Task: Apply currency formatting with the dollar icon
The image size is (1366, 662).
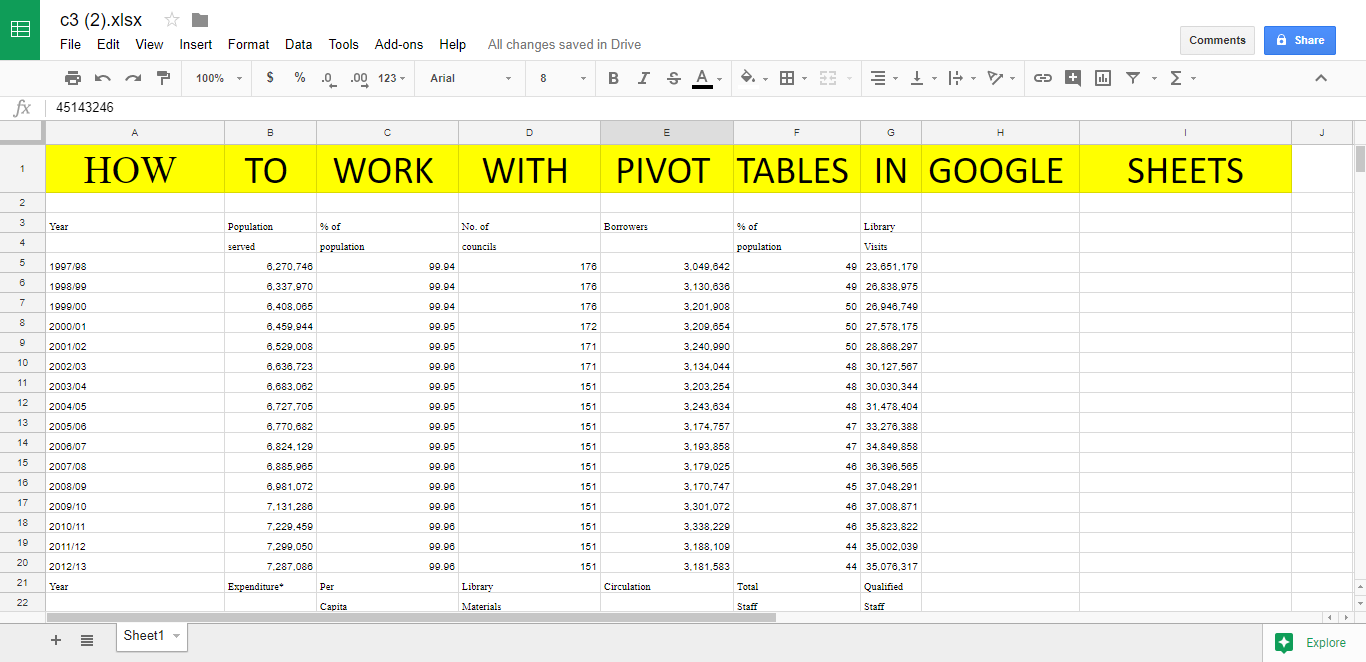Action: click(x=269, y=78)
